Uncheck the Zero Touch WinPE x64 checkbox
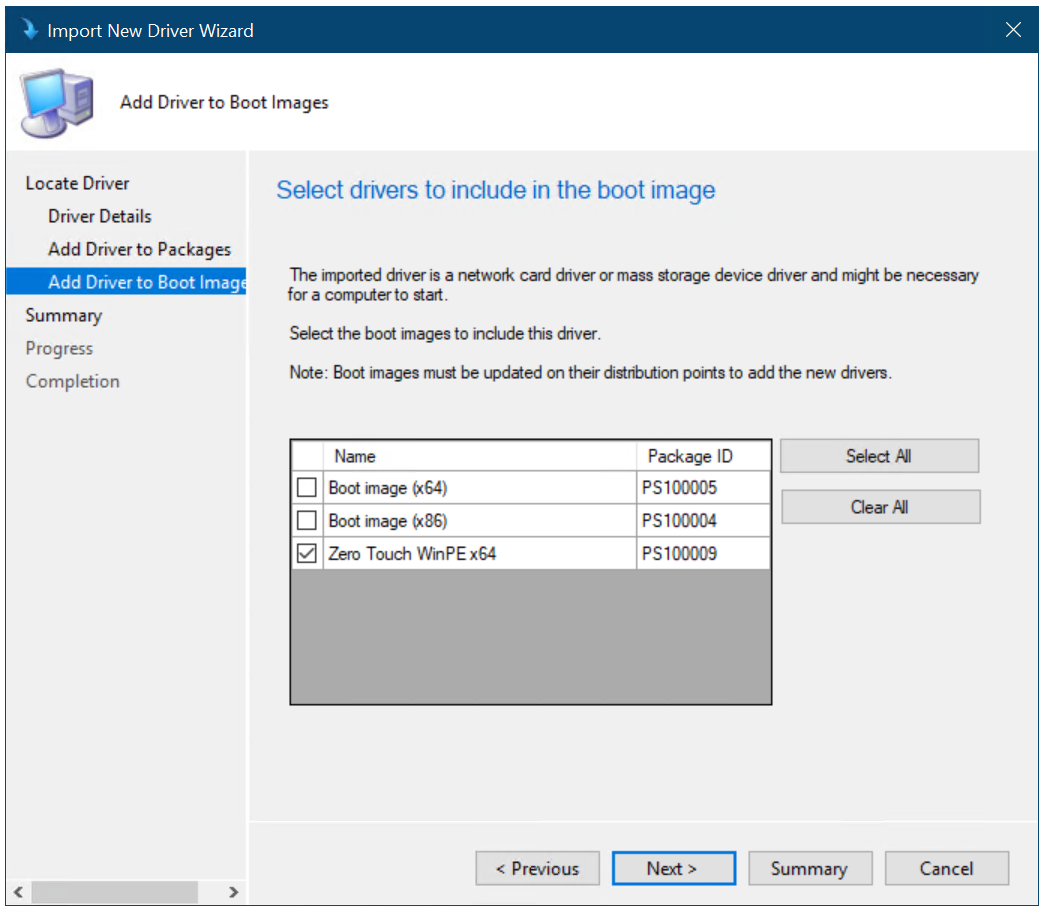Viewport: 1045px width, 913px height. [x=307, y=553]
